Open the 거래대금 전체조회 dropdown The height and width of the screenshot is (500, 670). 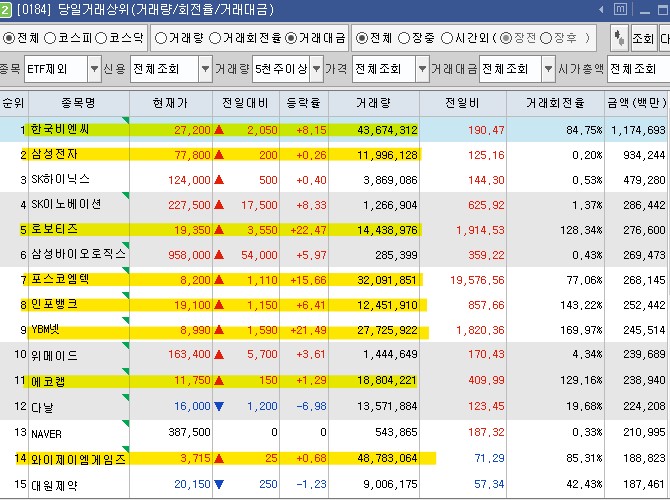click(548, 69)
